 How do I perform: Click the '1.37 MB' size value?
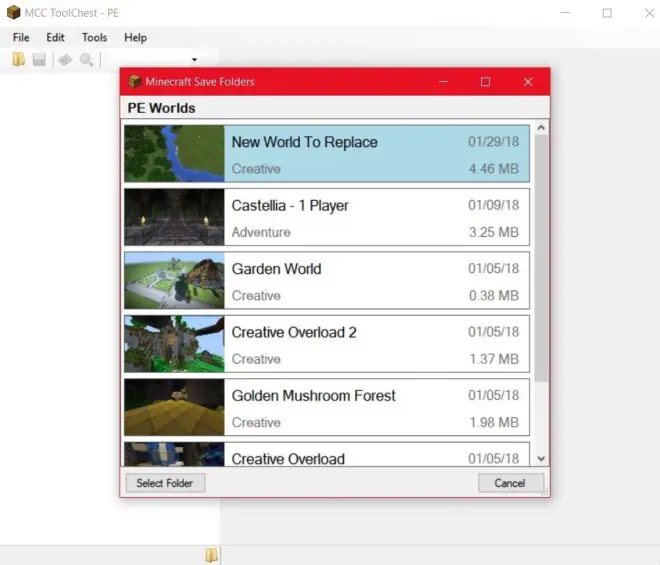click(x=494, y=359)
